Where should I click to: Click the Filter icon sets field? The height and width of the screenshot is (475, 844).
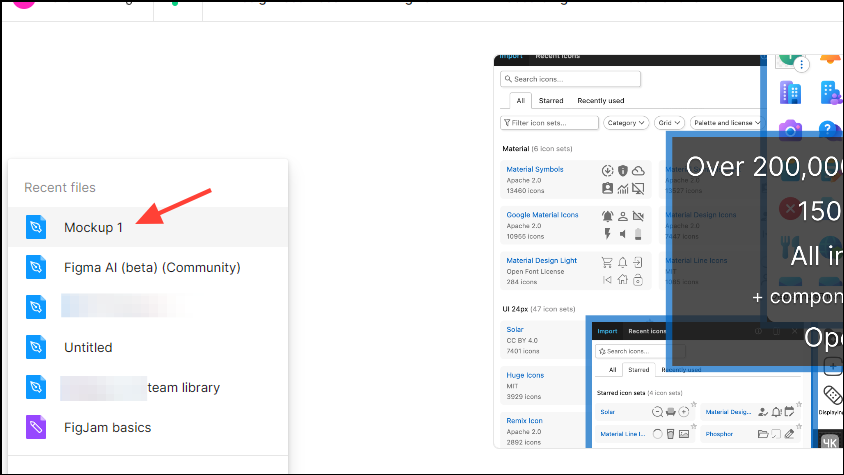[x=549, y=123]
